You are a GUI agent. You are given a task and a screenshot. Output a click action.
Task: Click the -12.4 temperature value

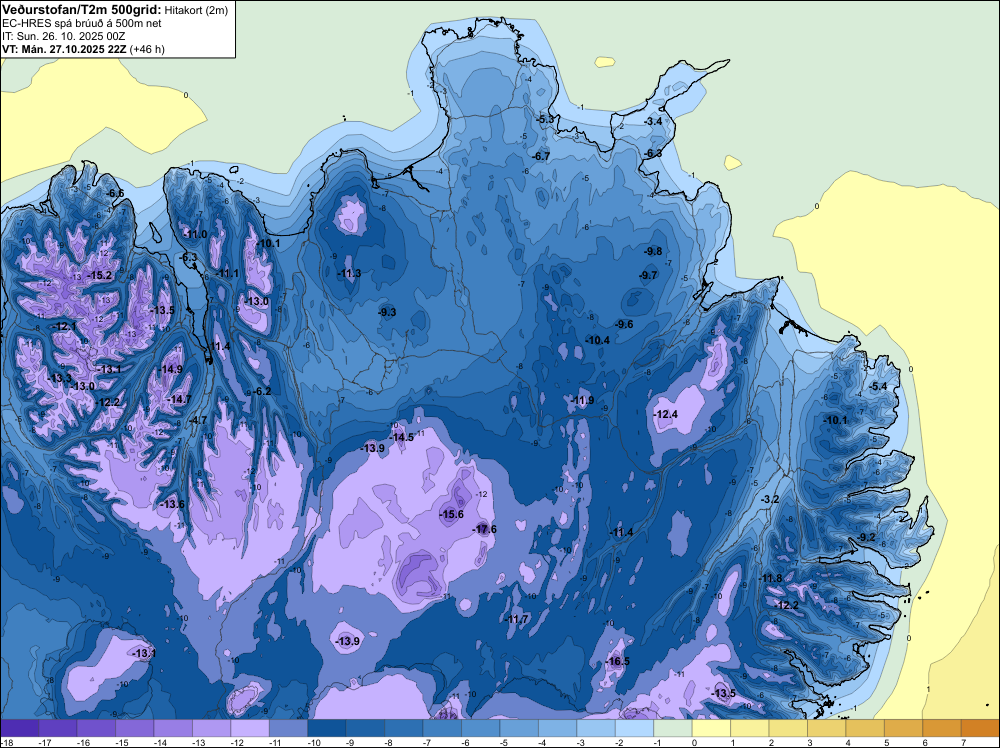pyautogui.click(x=665, y=414)
